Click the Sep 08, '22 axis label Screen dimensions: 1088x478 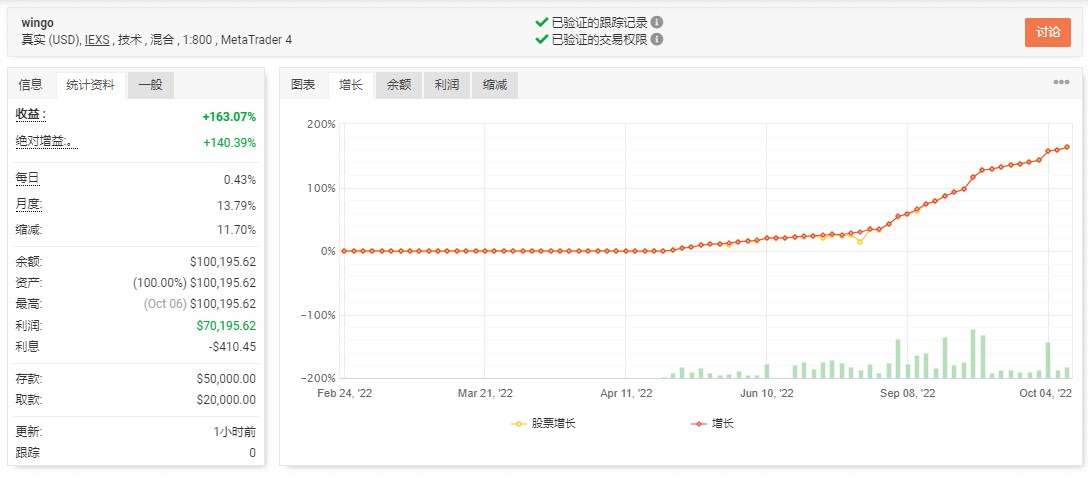(x=908, y=393)
